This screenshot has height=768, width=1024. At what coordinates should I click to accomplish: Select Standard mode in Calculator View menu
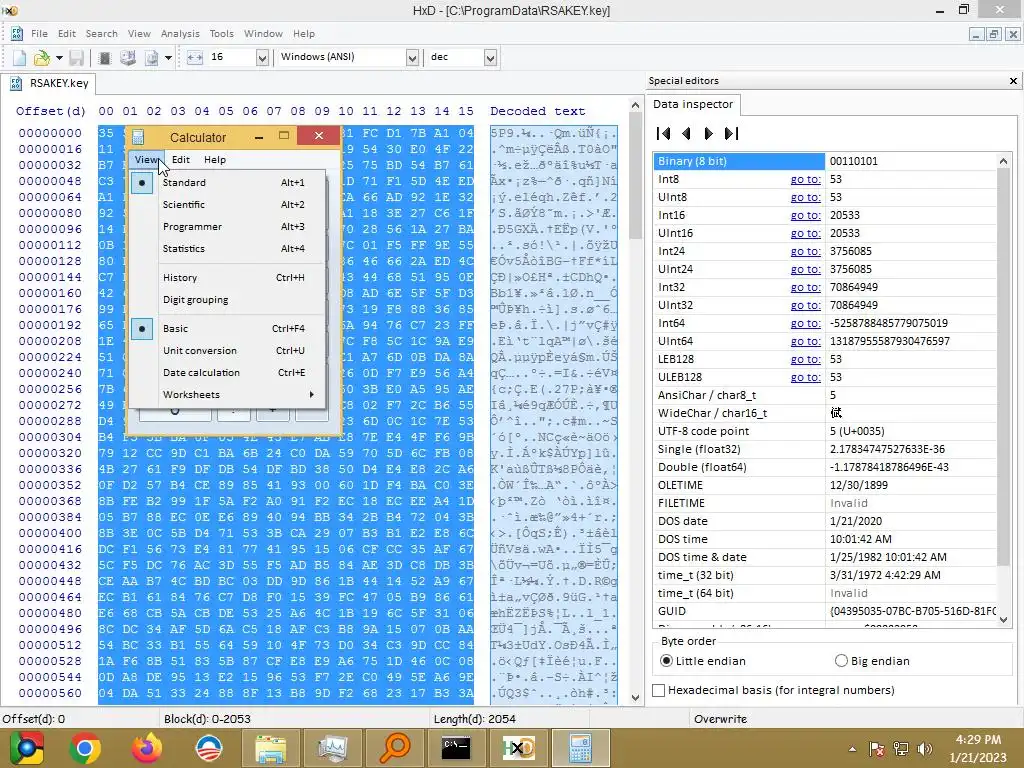click(x=227, y=182)
